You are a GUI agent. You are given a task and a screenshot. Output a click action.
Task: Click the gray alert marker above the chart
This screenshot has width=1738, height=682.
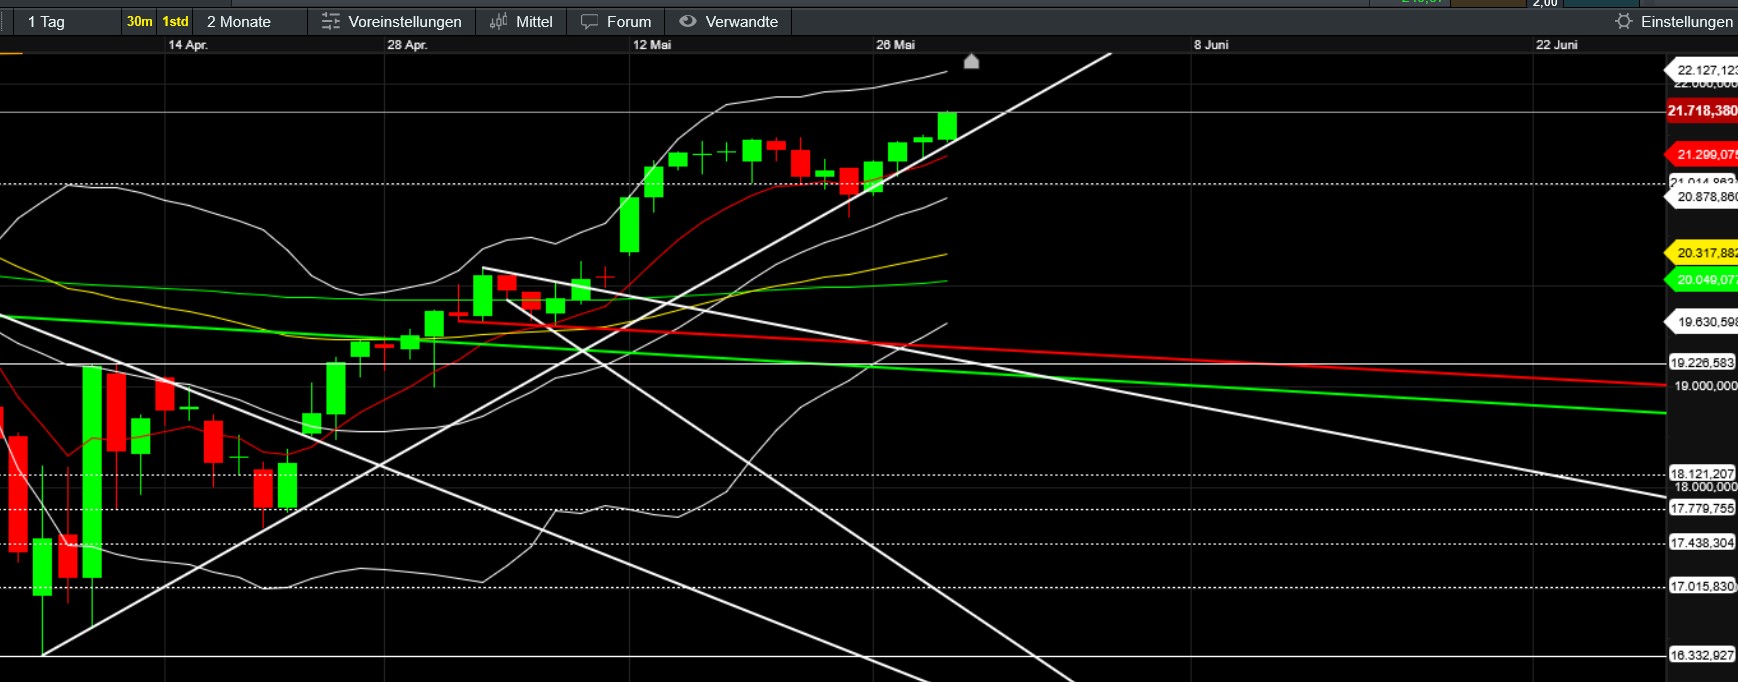[971, 61]
